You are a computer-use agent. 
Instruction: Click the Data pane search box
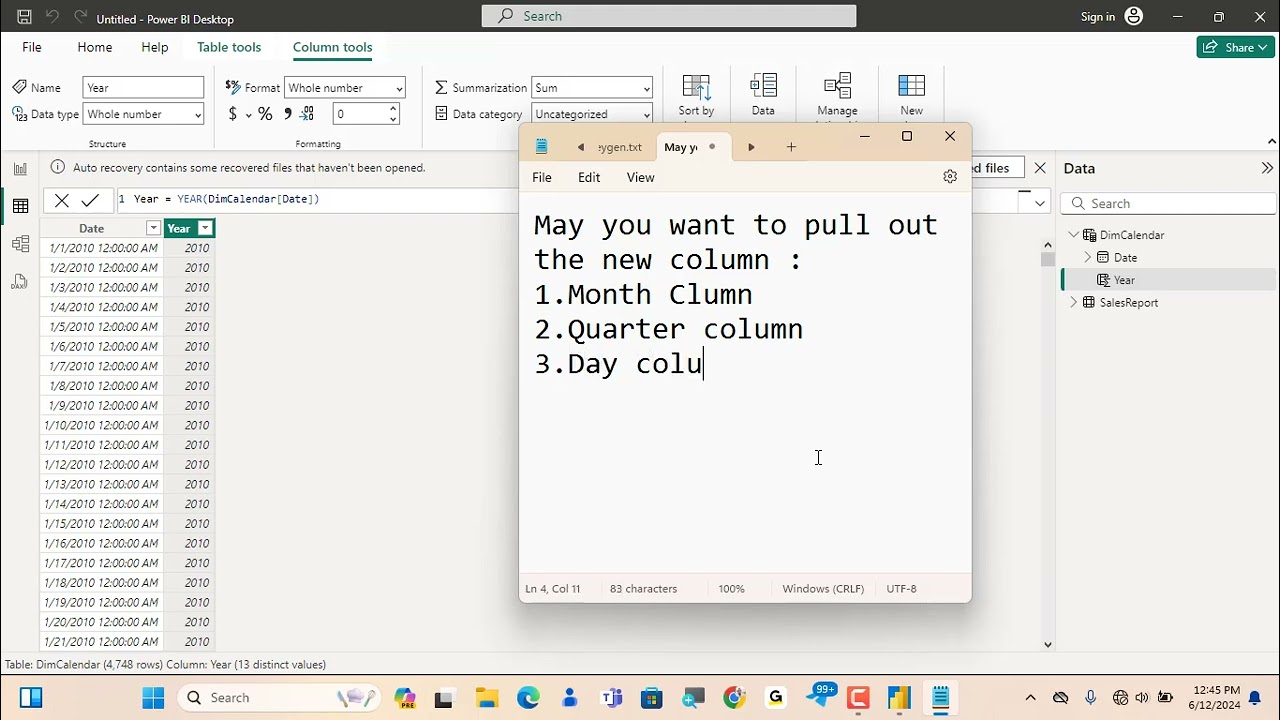[1166, 203]
